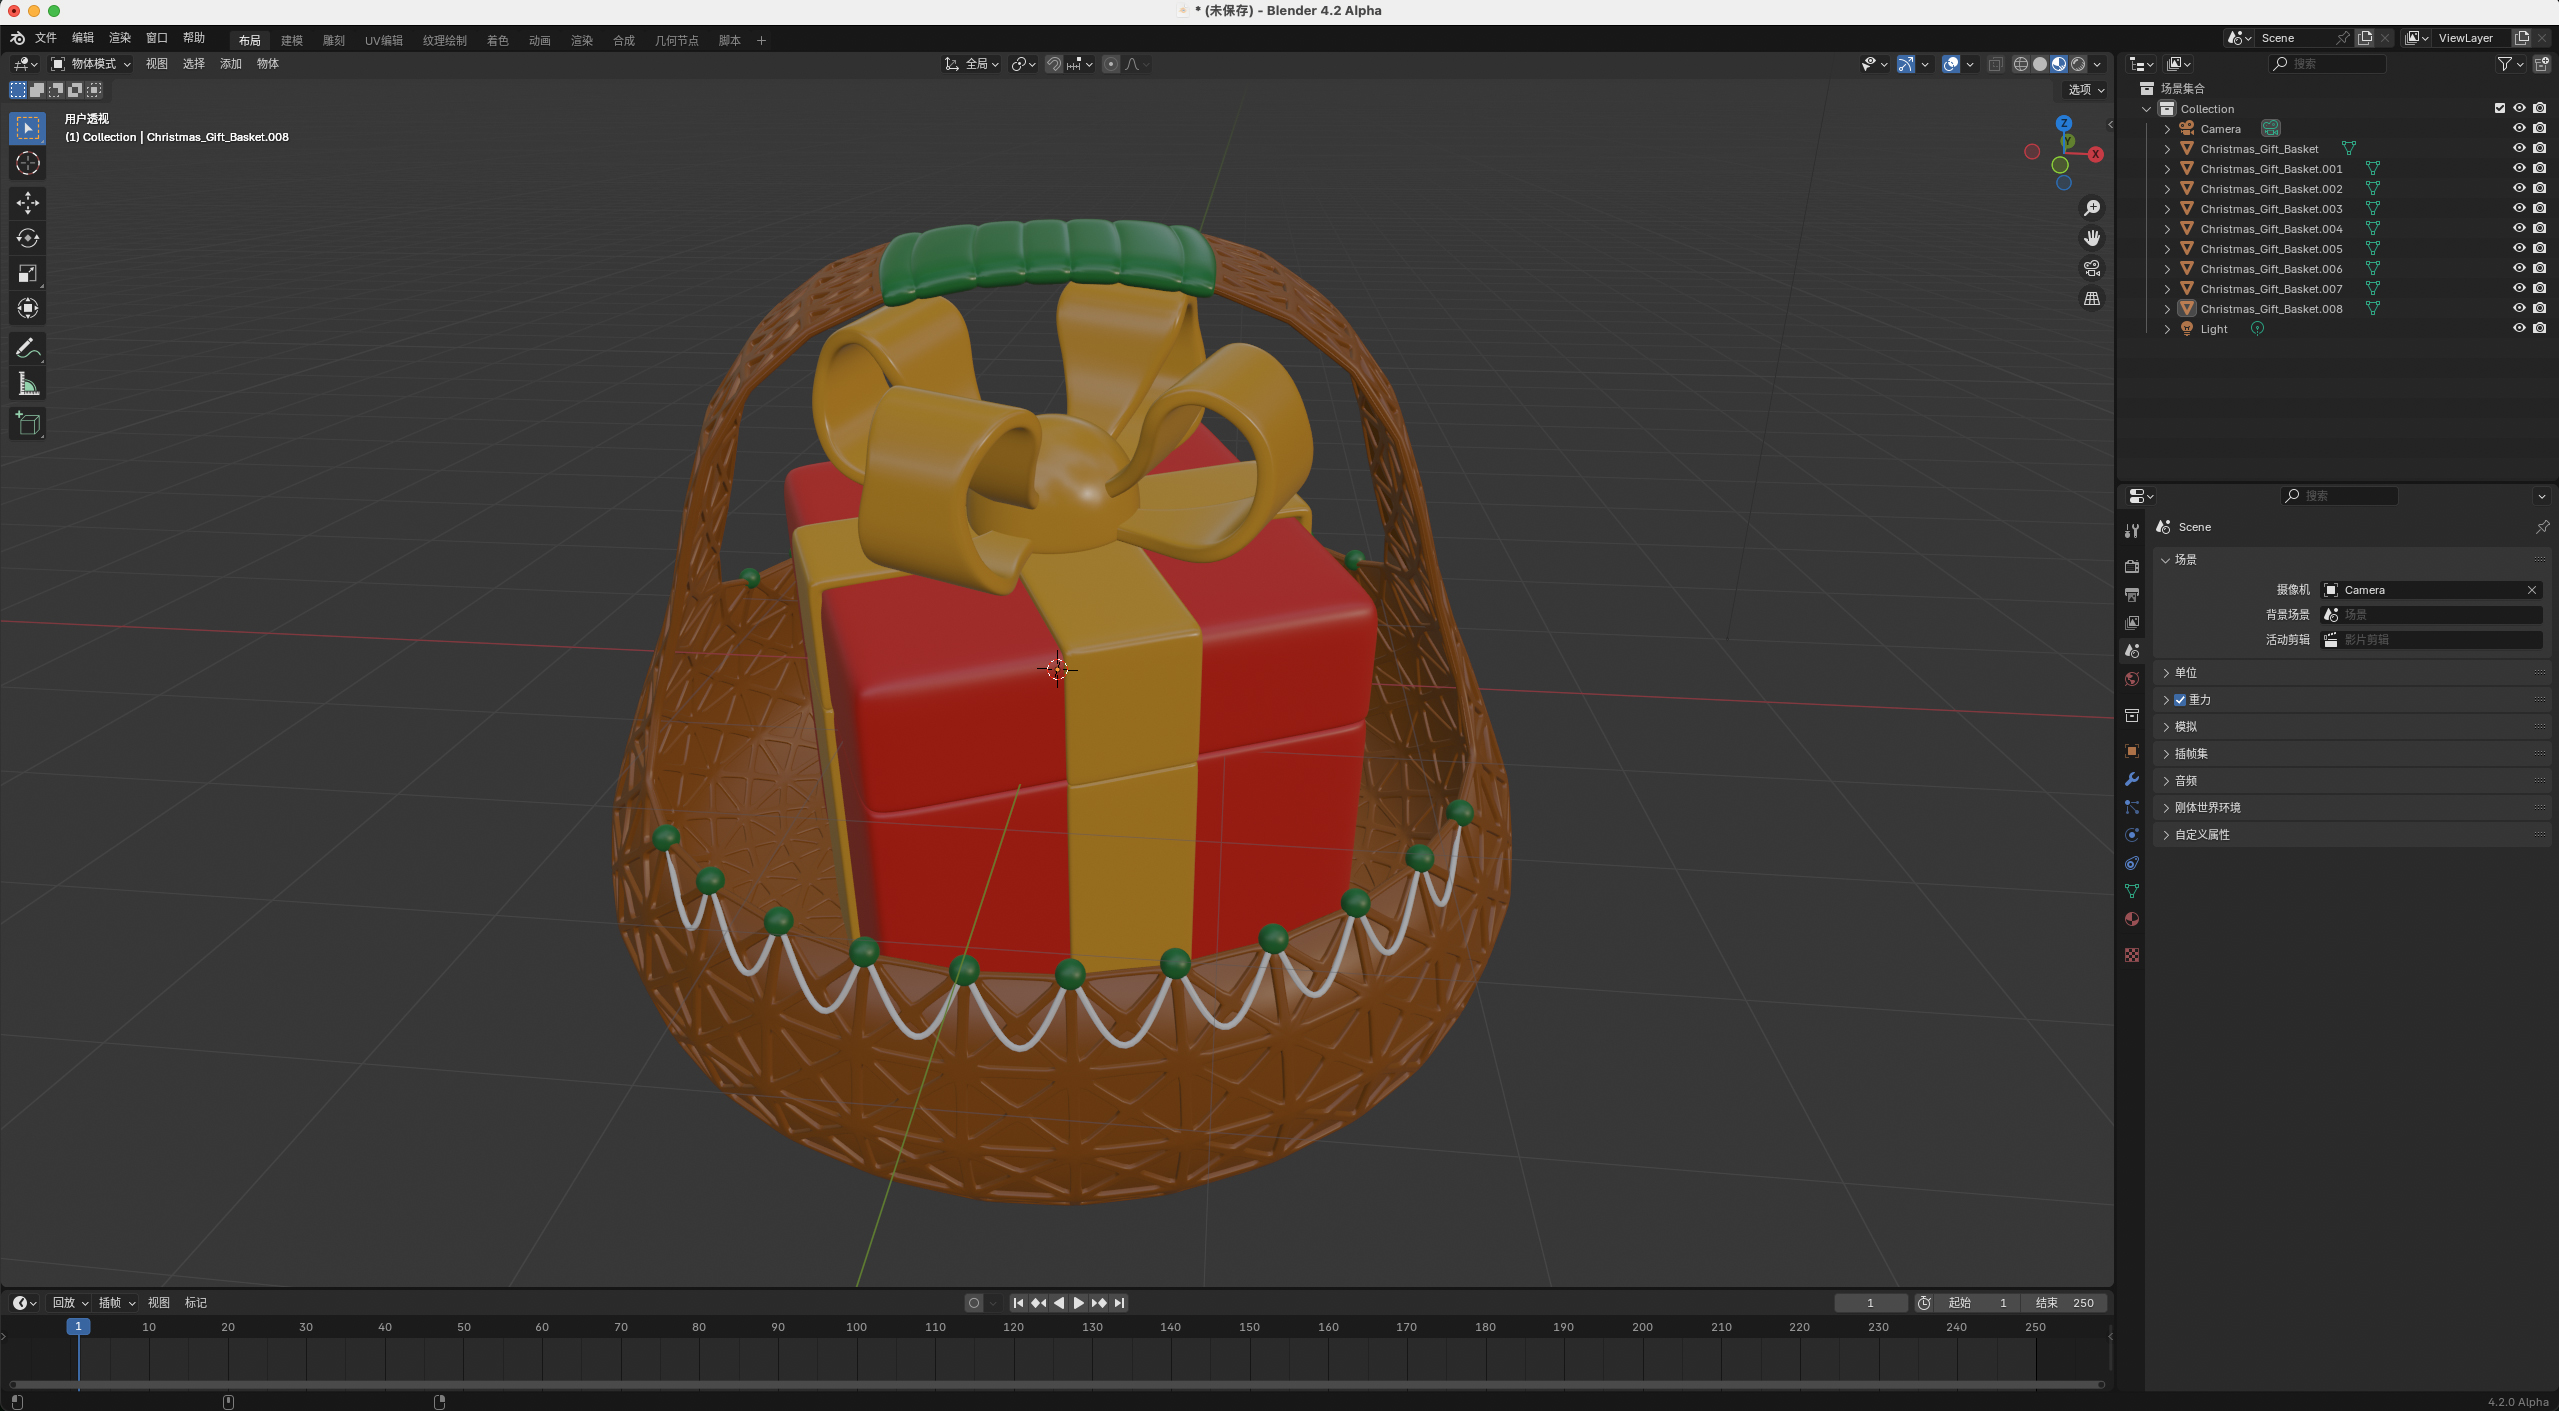Click the 结束 end frame field
Viewport: 2559px width, 1411px height.
tap(2064, 1303)
